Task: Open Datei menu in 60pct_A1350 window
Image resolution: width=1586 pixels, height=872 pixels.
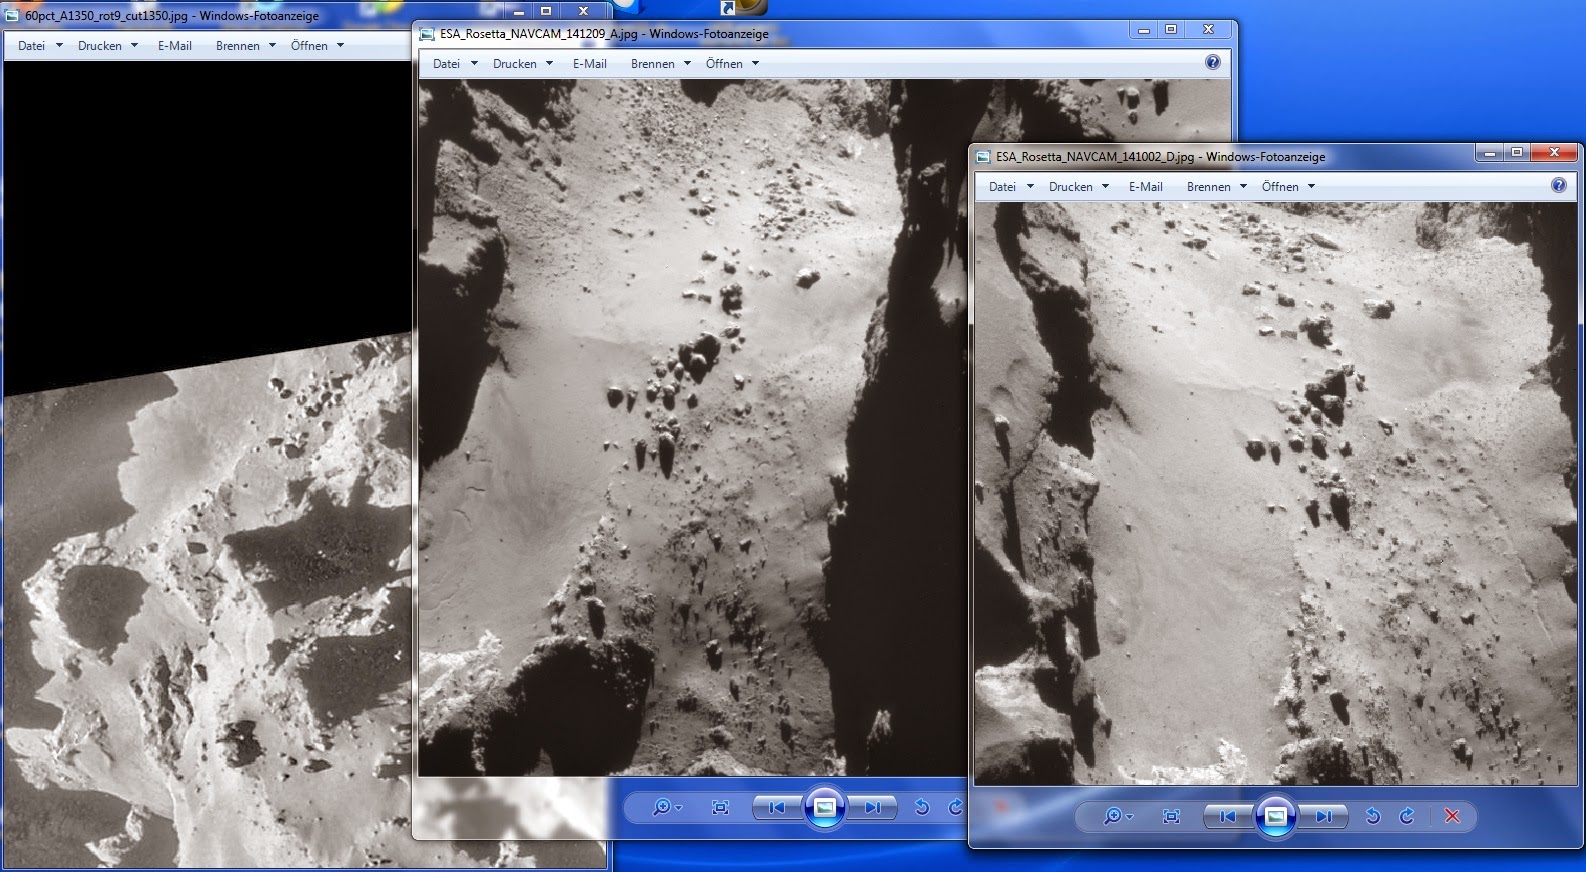Action: (39, 45)
